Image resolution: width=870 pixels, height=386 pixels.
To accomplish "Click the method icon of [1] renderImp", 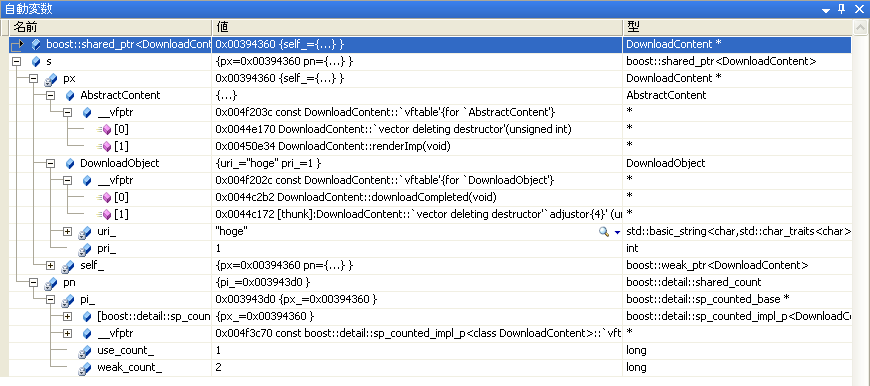I will (104, 146).
